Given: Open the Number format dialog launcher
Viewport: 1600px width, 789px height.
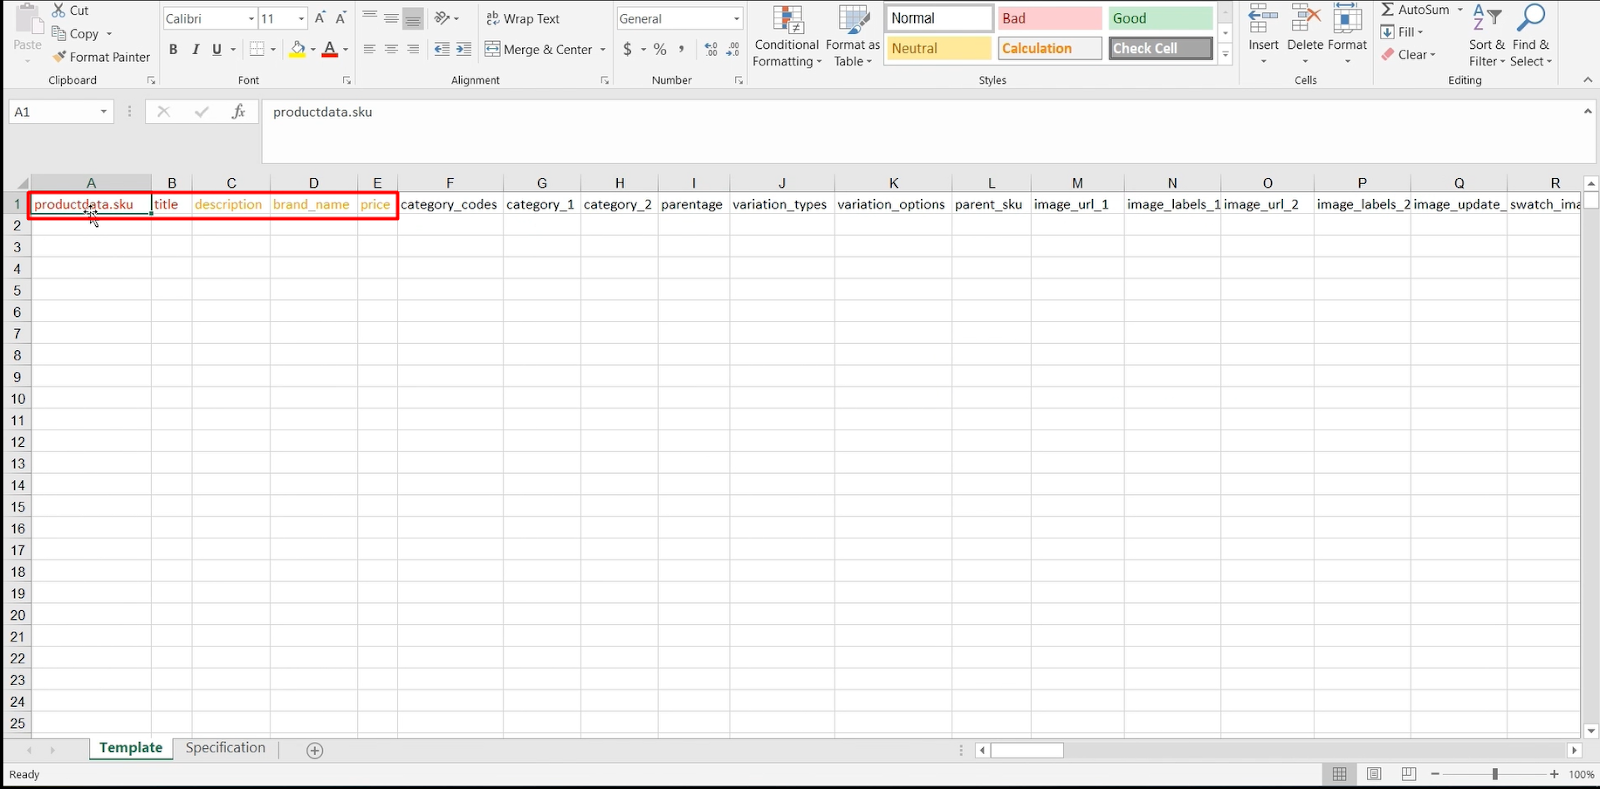Looking at the screenshot, I should [x=739, y=81].
